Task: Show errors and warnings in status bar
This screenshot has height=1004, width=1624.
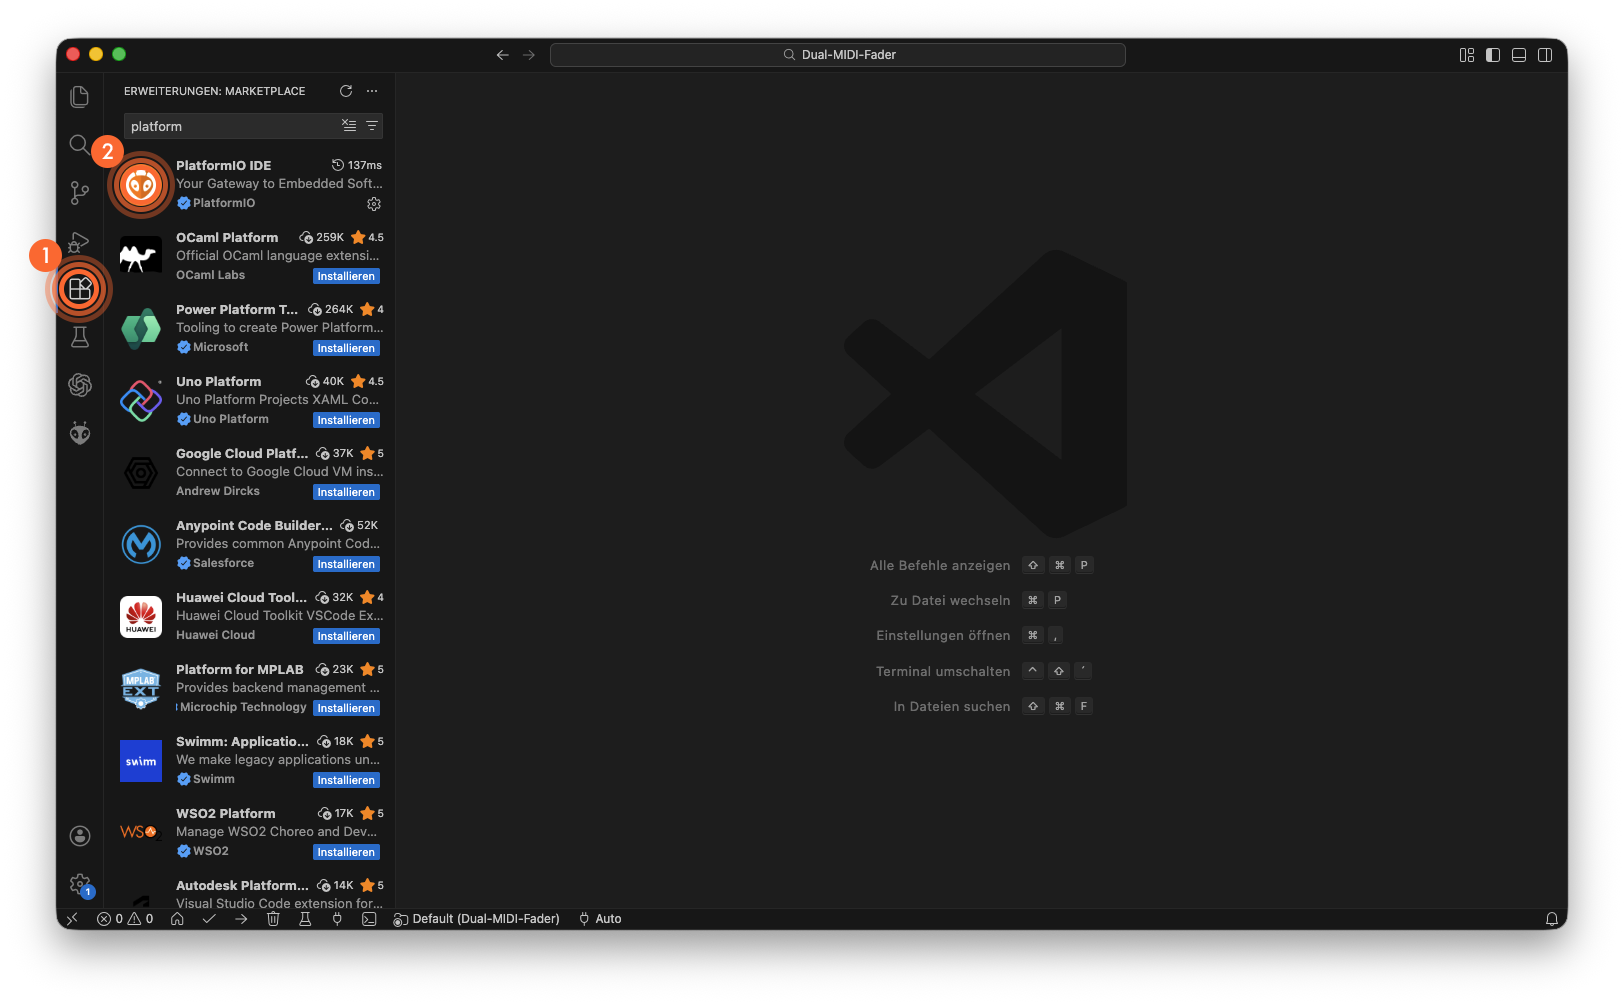Action: 125,919
